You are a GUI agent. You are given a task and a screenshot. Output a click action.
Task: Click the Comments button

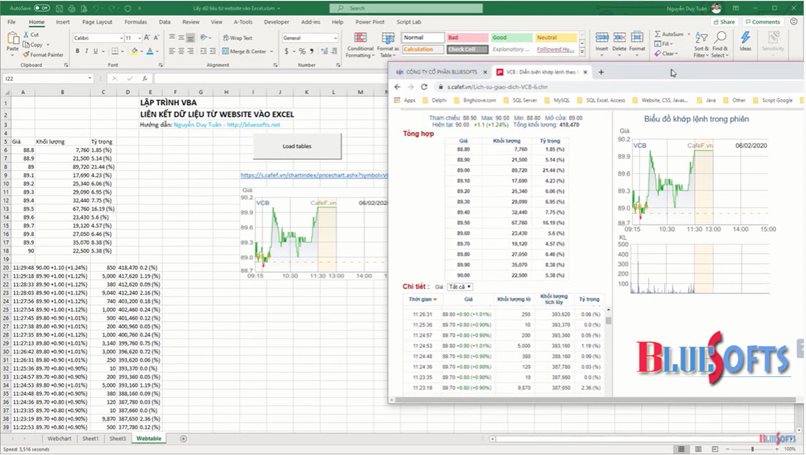[x=763, y=22]
